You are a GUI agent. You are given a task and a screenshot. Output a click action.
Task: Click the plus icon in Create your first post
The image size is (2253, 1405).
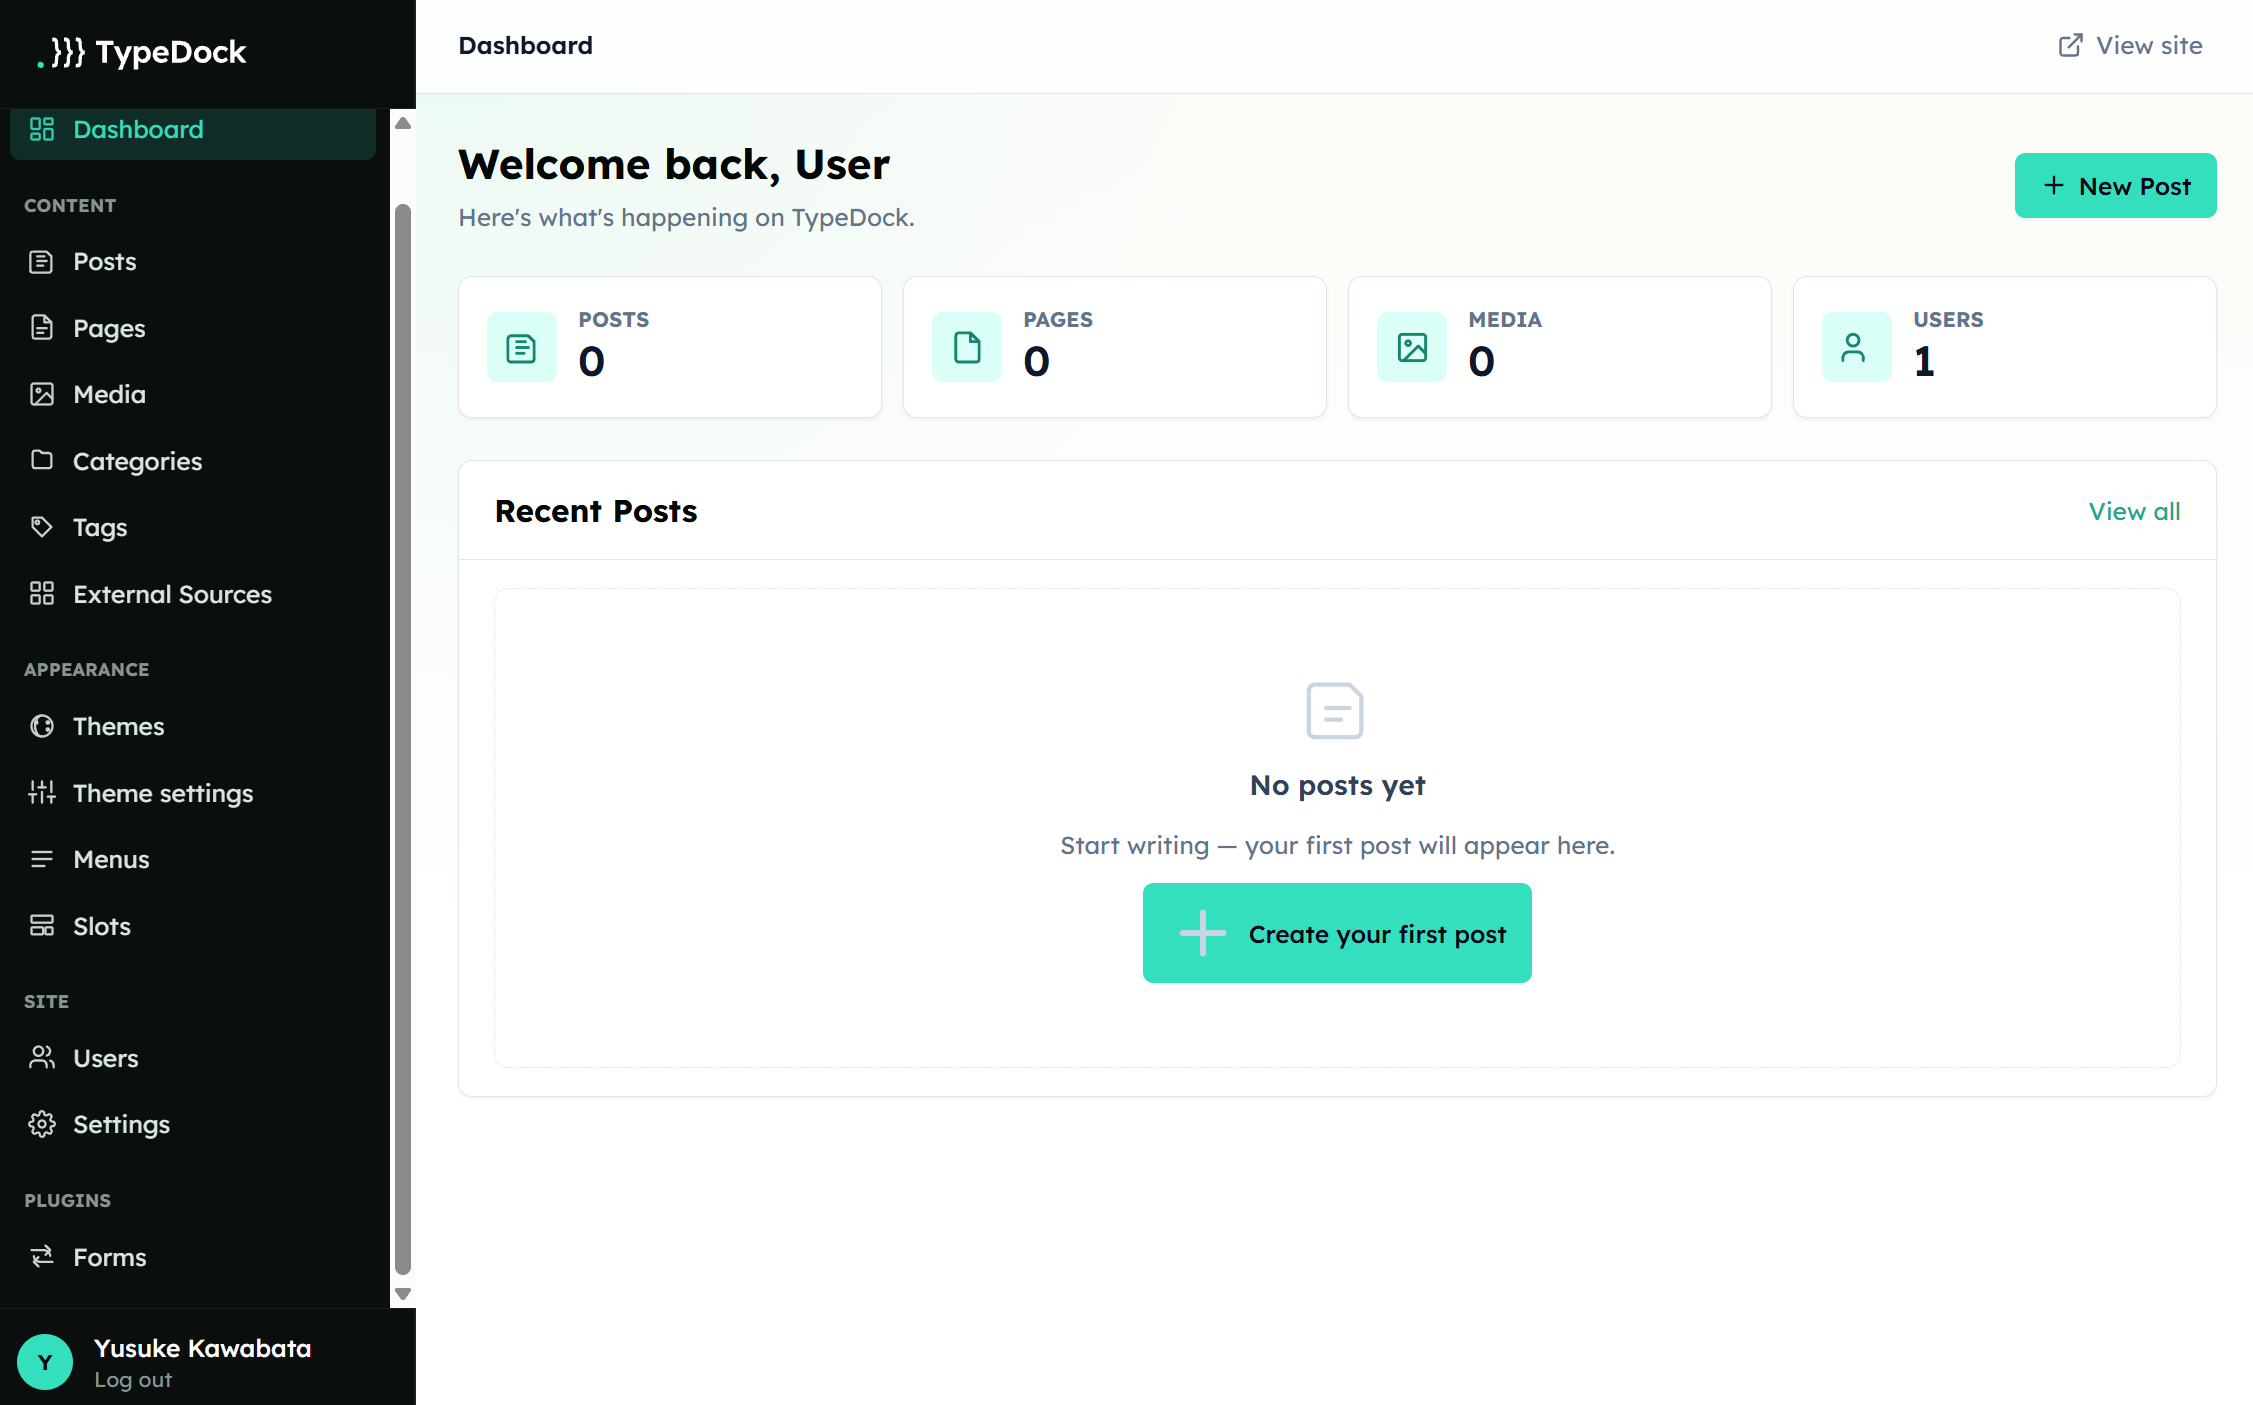1203,933
